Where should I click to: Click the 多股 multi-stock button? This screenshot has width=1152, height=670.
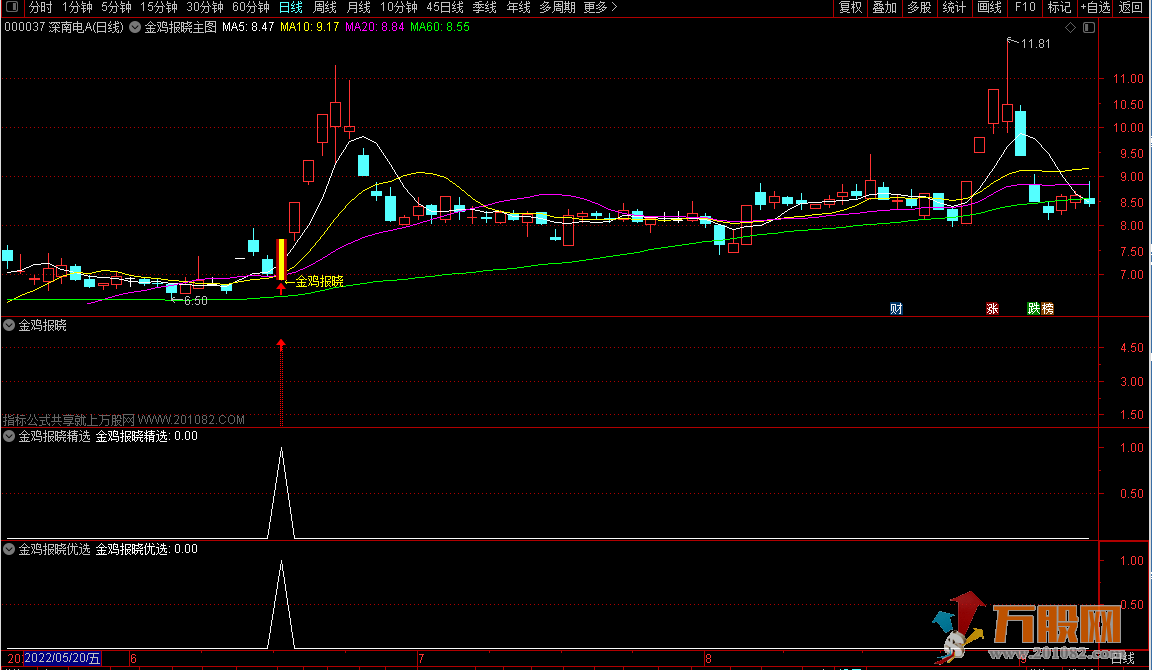(919, 7)
